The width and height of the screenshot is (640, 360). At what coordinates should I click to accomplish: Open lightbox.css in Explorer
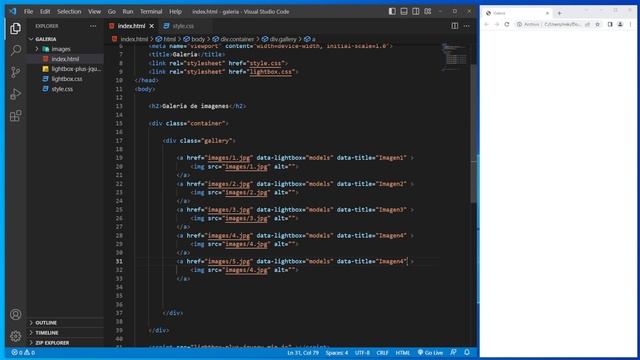[65, 79]
